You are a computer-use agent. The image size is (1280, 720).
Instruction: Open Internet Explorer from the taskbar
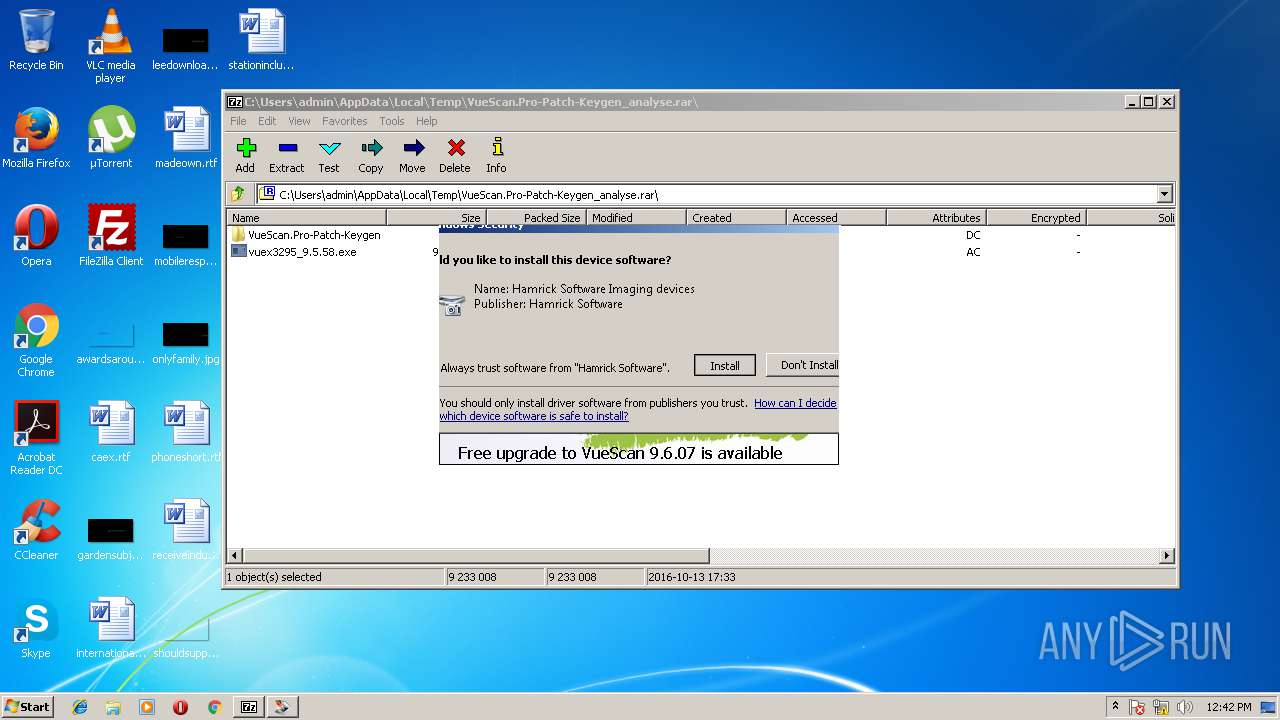pyautogui.click(x=80, y=707)
